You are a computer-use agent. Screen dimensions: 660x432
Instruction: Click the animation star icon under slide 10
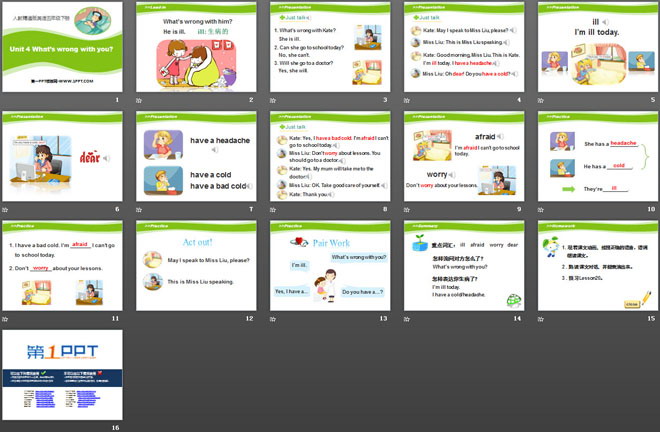point(540,210)
